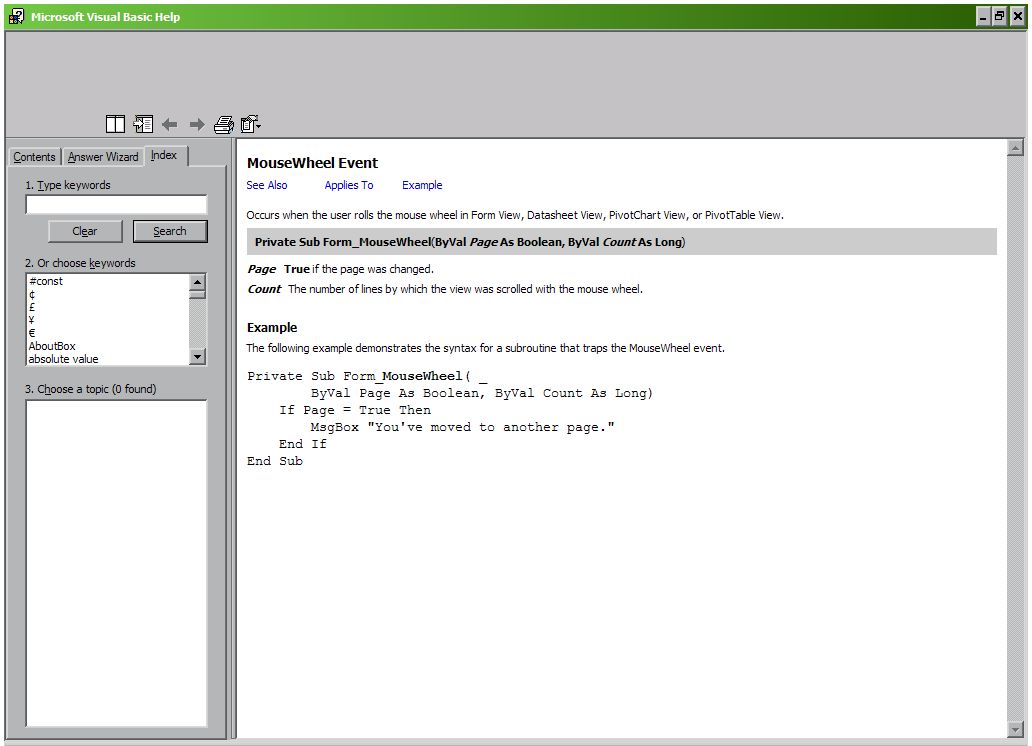Click the Example section heading

click(x=272, y=327)
